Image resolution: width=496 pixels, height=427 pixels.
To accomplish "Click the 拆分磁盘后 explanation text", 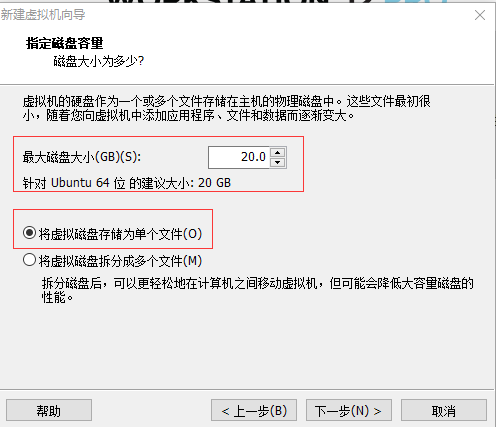I will [x=257, y=290].
